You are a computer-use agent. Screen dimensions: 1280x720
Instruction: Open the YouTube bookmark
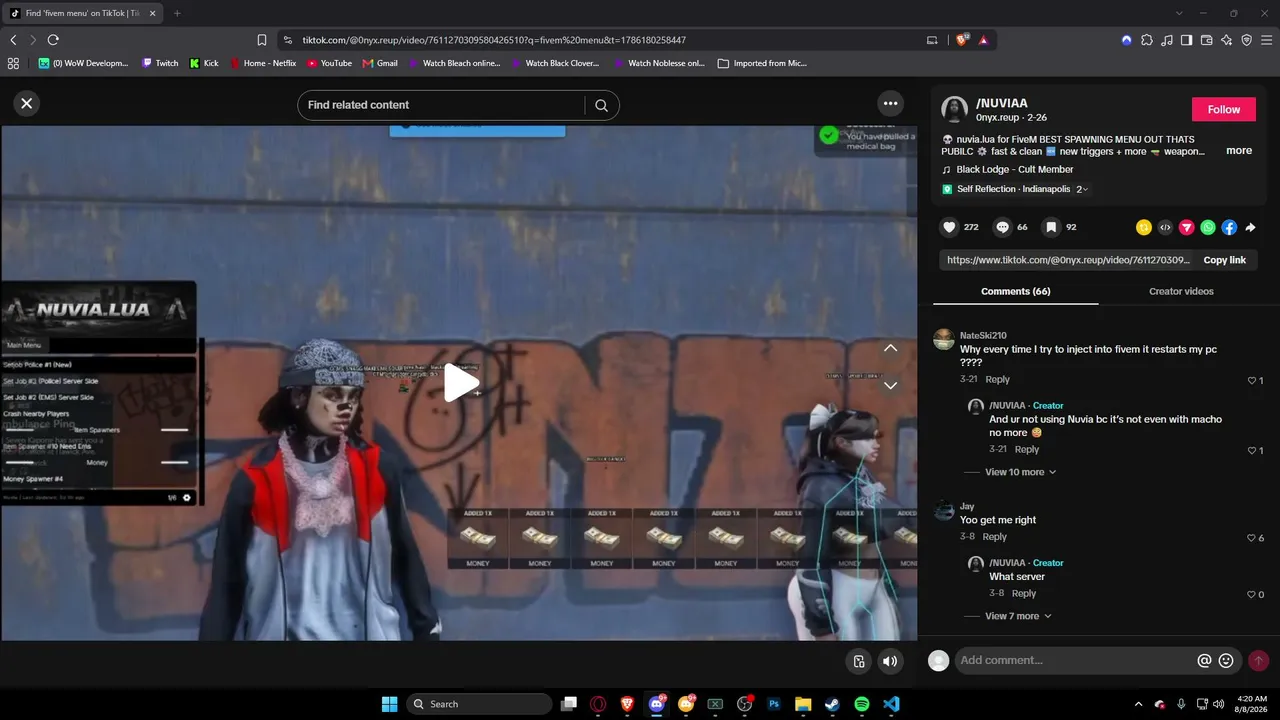pos(329,63)
